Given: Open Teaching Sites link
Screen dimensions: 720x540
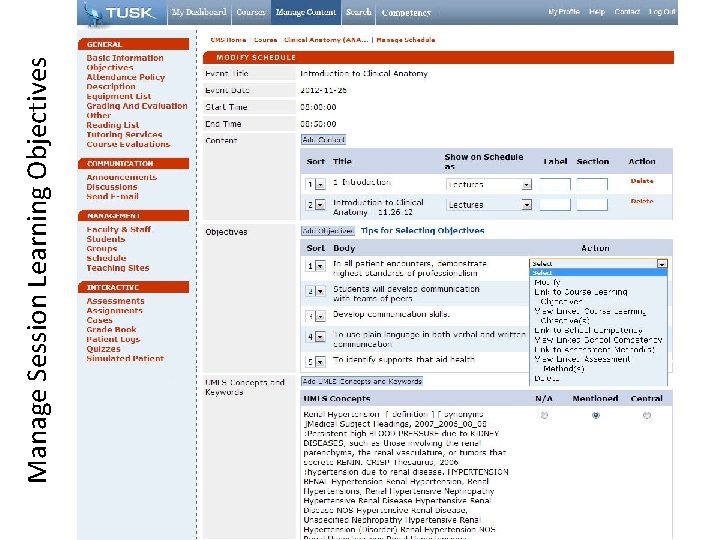Looking at the screenshot, I should 118,268.
